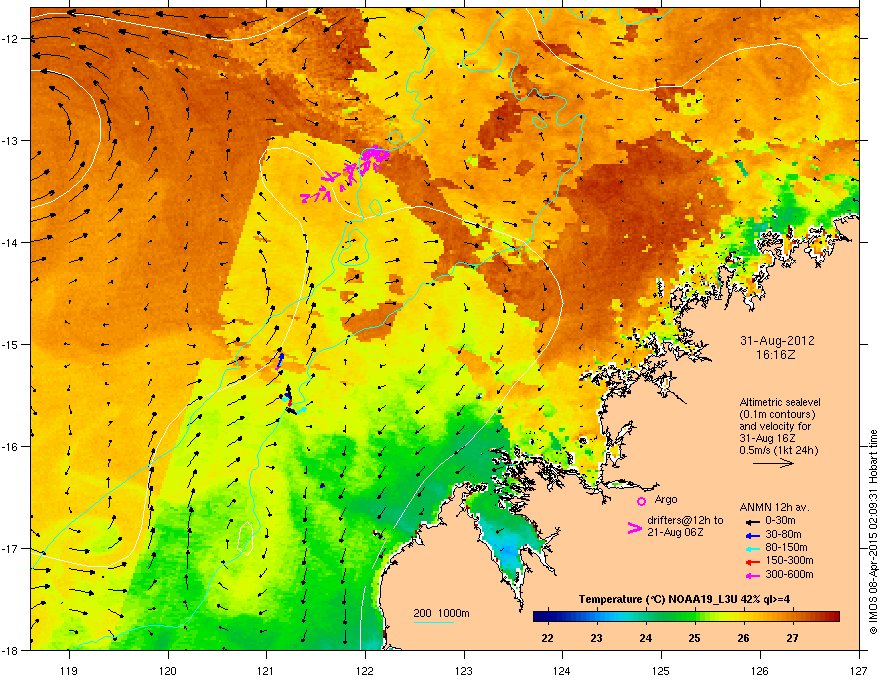Click the cyan 80-150m legend arrow
The image size is (880, 680).
[755, 548]
